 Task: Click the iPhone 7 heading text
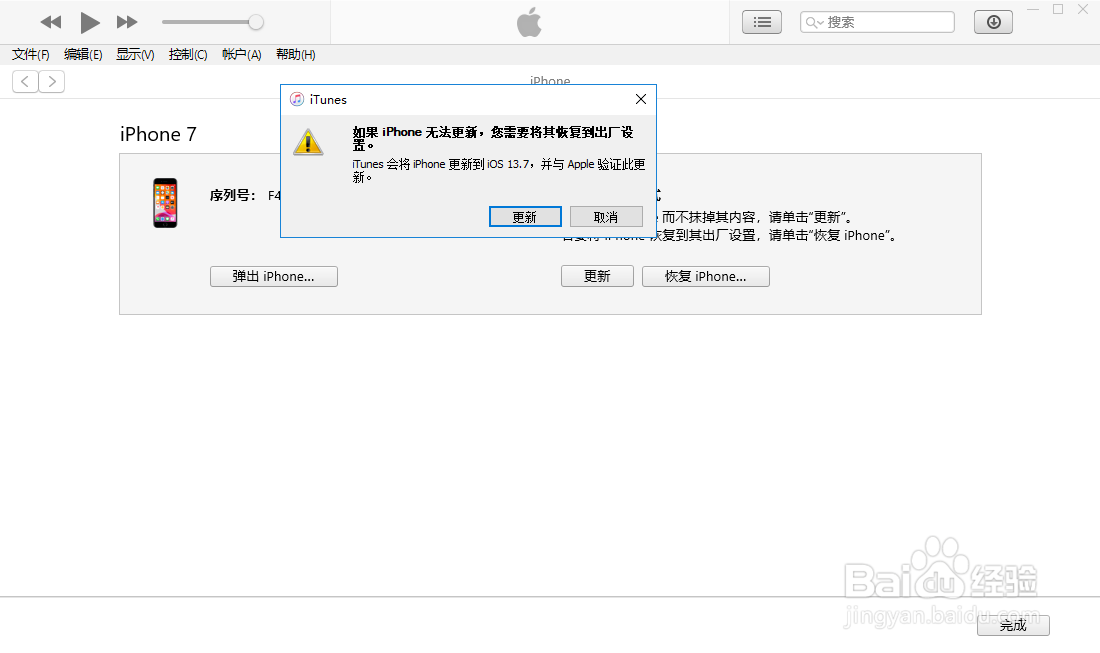(x=159, y=134)
